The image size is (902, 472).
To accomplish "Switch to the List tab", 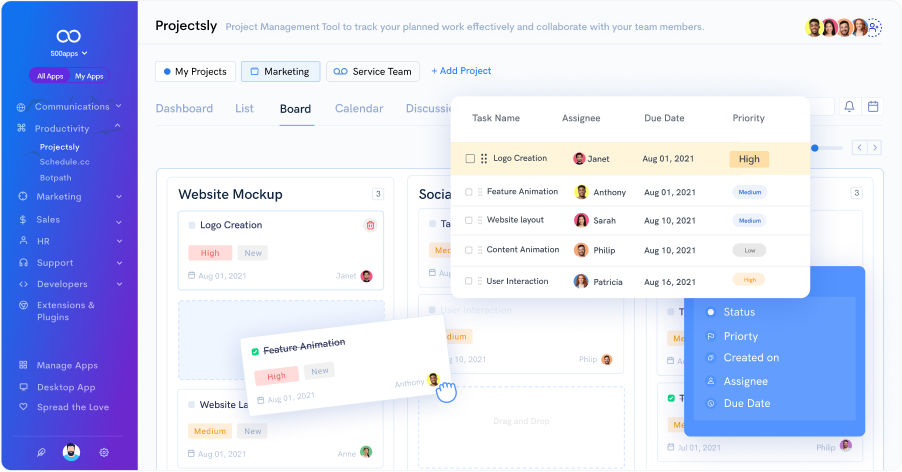I will [244, 109].
